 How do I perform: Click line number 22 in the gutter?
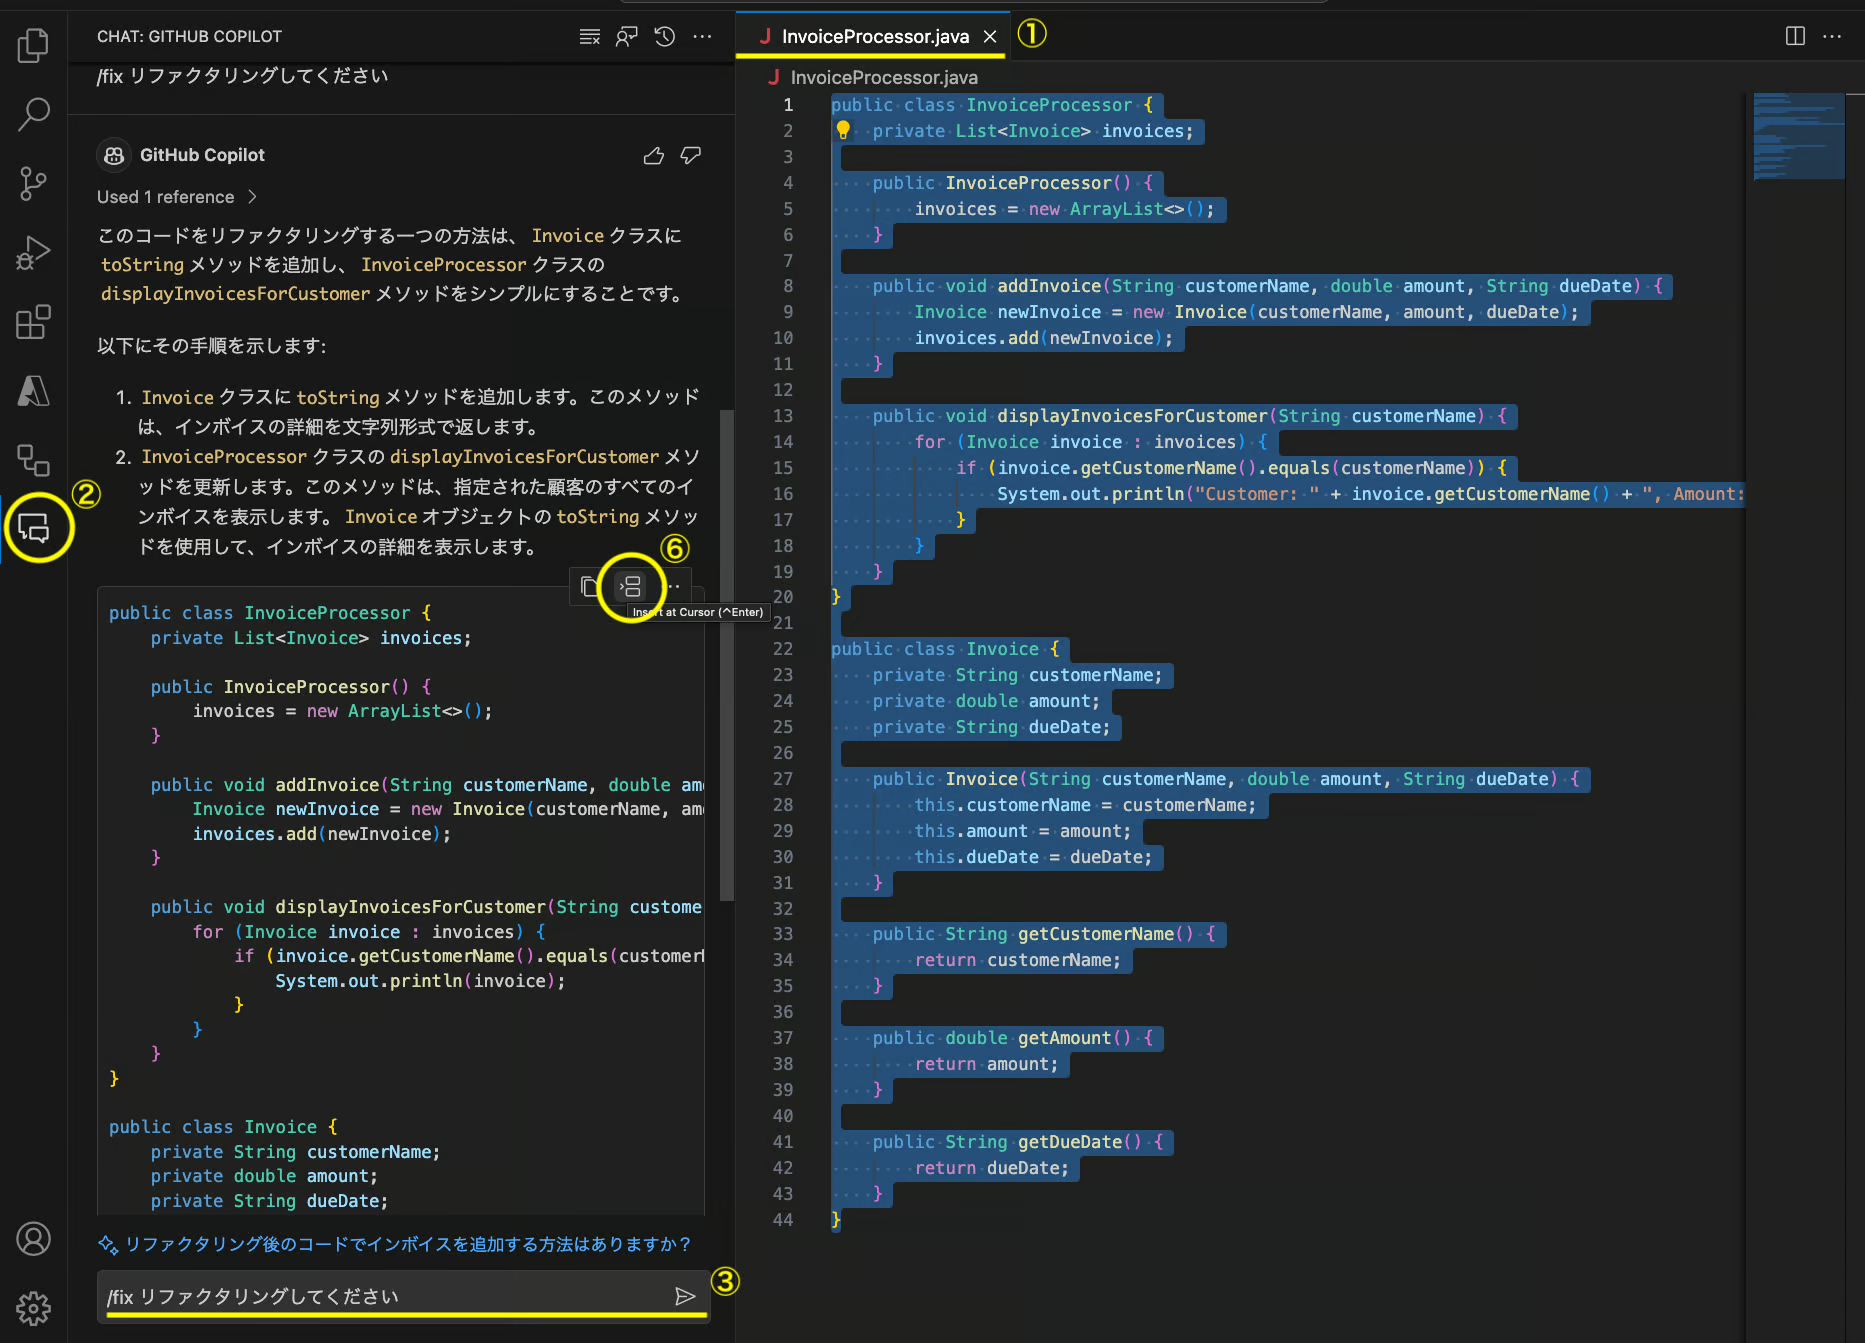click(783, 649)
